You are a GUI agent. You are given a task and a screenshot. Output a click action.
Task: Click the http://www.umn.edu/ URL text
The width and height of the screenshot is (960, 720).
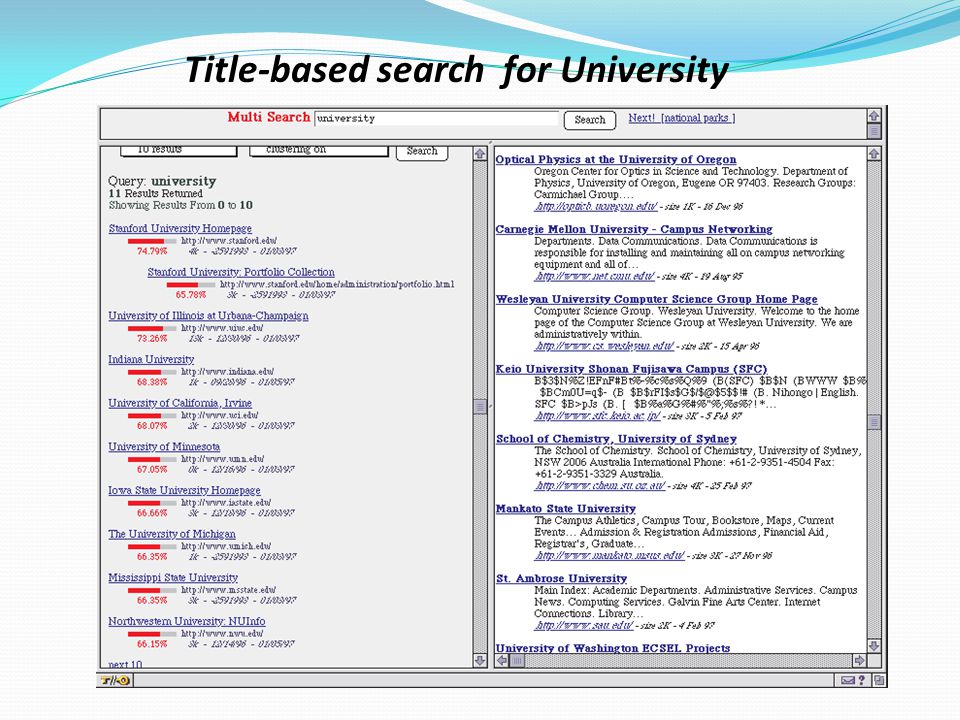[222, 459]
